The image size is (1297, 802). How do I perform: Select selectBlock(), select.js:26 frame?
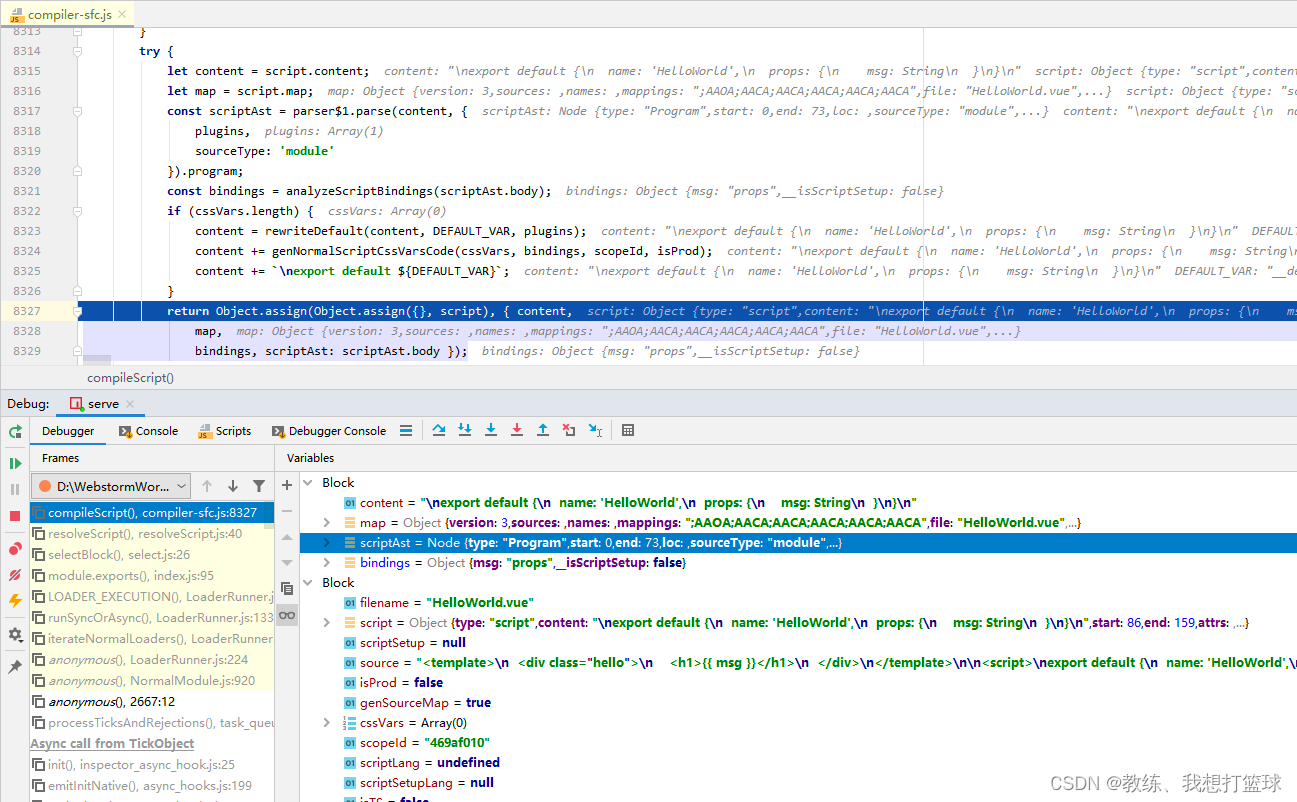pos(152,554)
